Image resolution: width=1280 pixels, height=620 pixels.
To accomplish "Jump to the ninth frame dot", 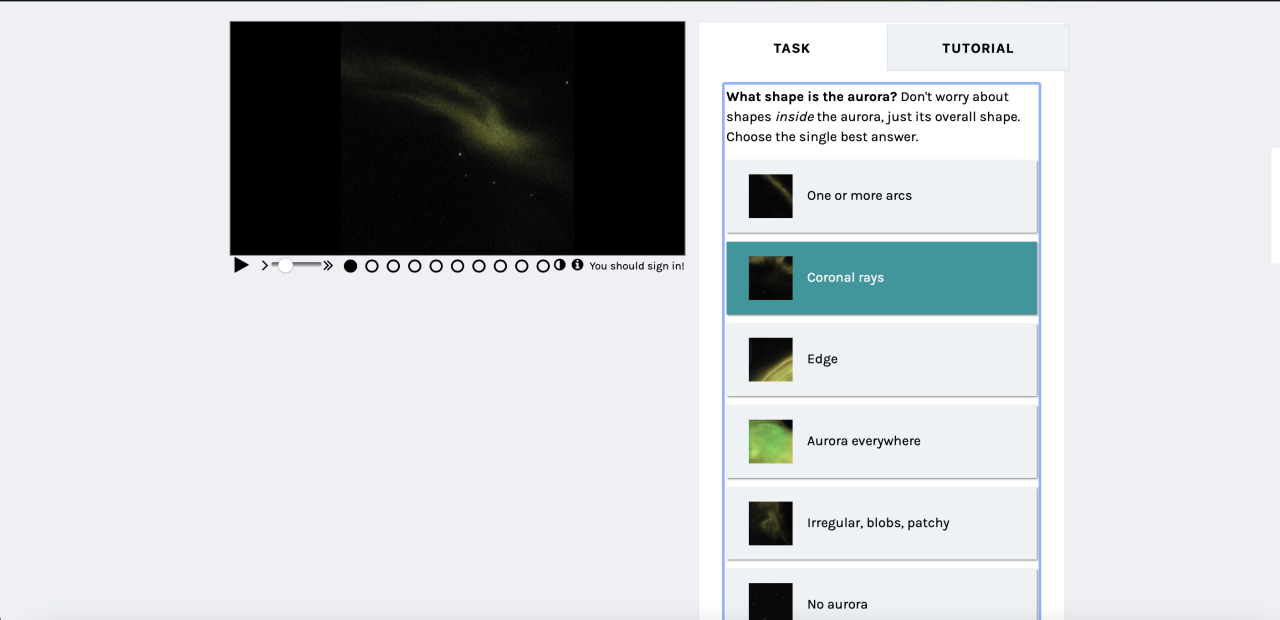I will click(x=522, y=266).
